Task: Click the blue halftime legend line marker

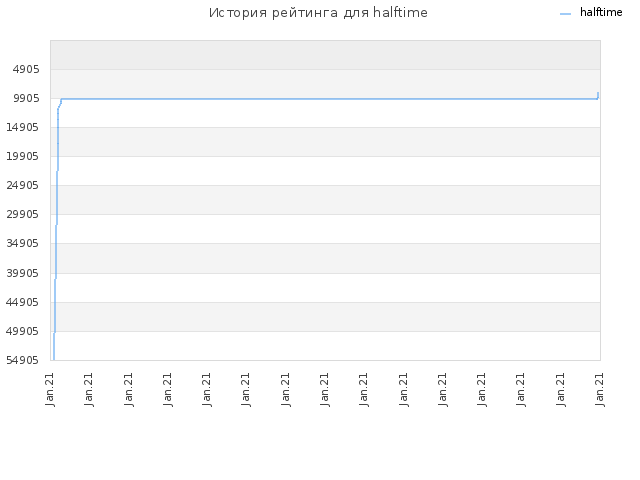Action: coord(565,14)
